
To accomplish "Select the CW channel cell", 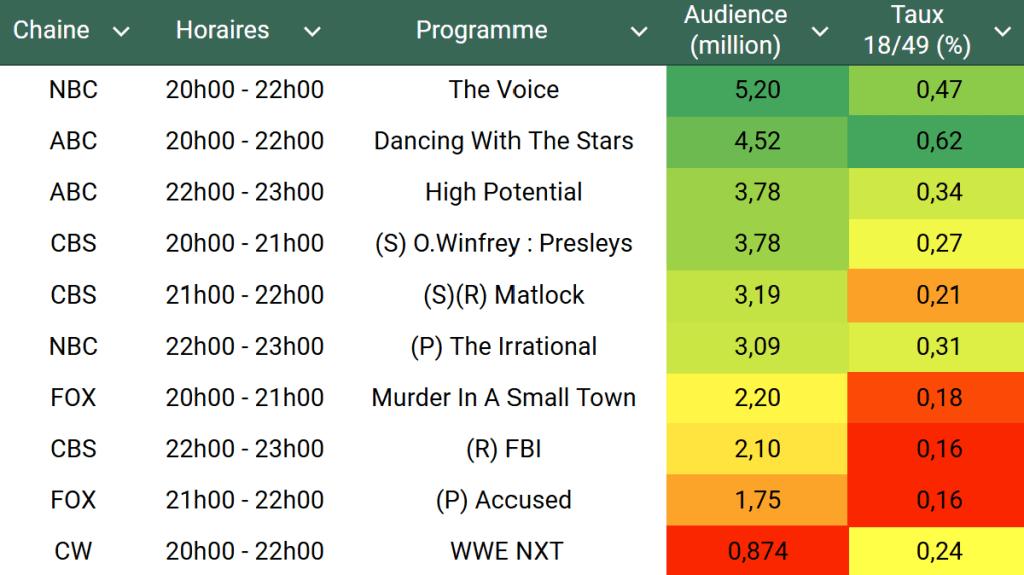I will click(x=73, y=551).
